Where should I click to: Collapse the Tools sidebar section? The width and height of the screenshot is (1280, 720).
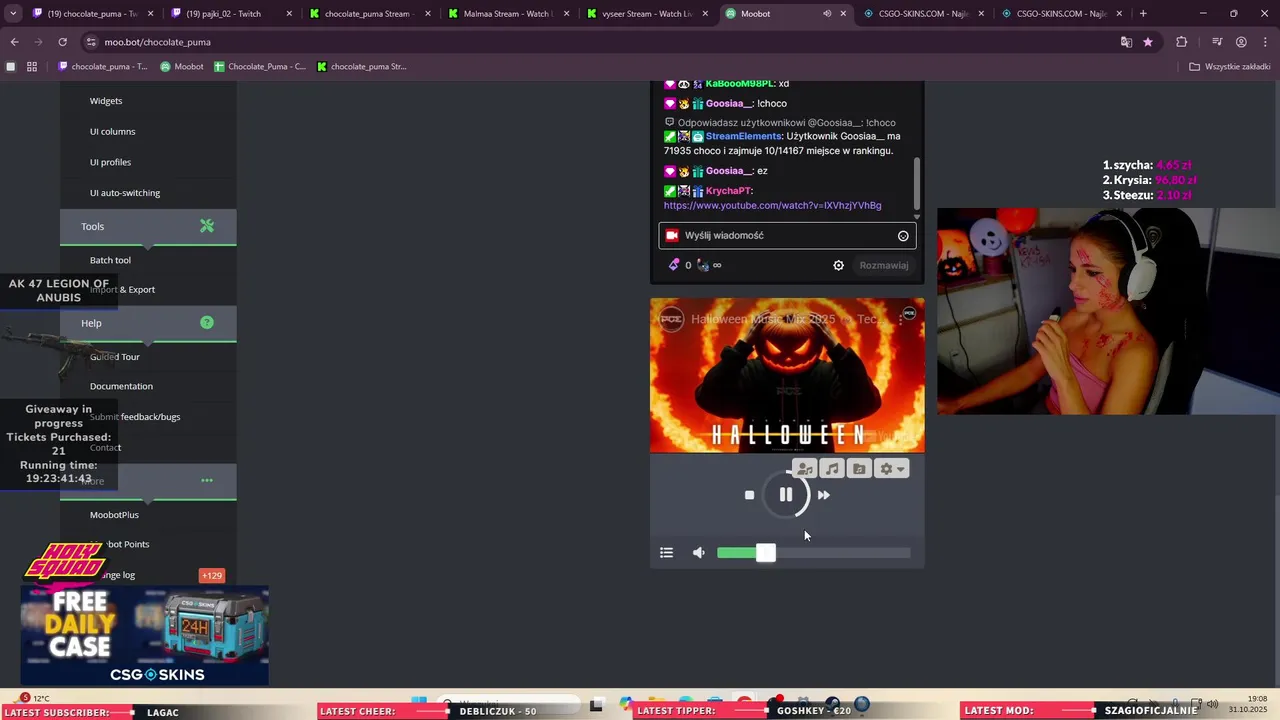pyautogui.click(x=148, y=227)
